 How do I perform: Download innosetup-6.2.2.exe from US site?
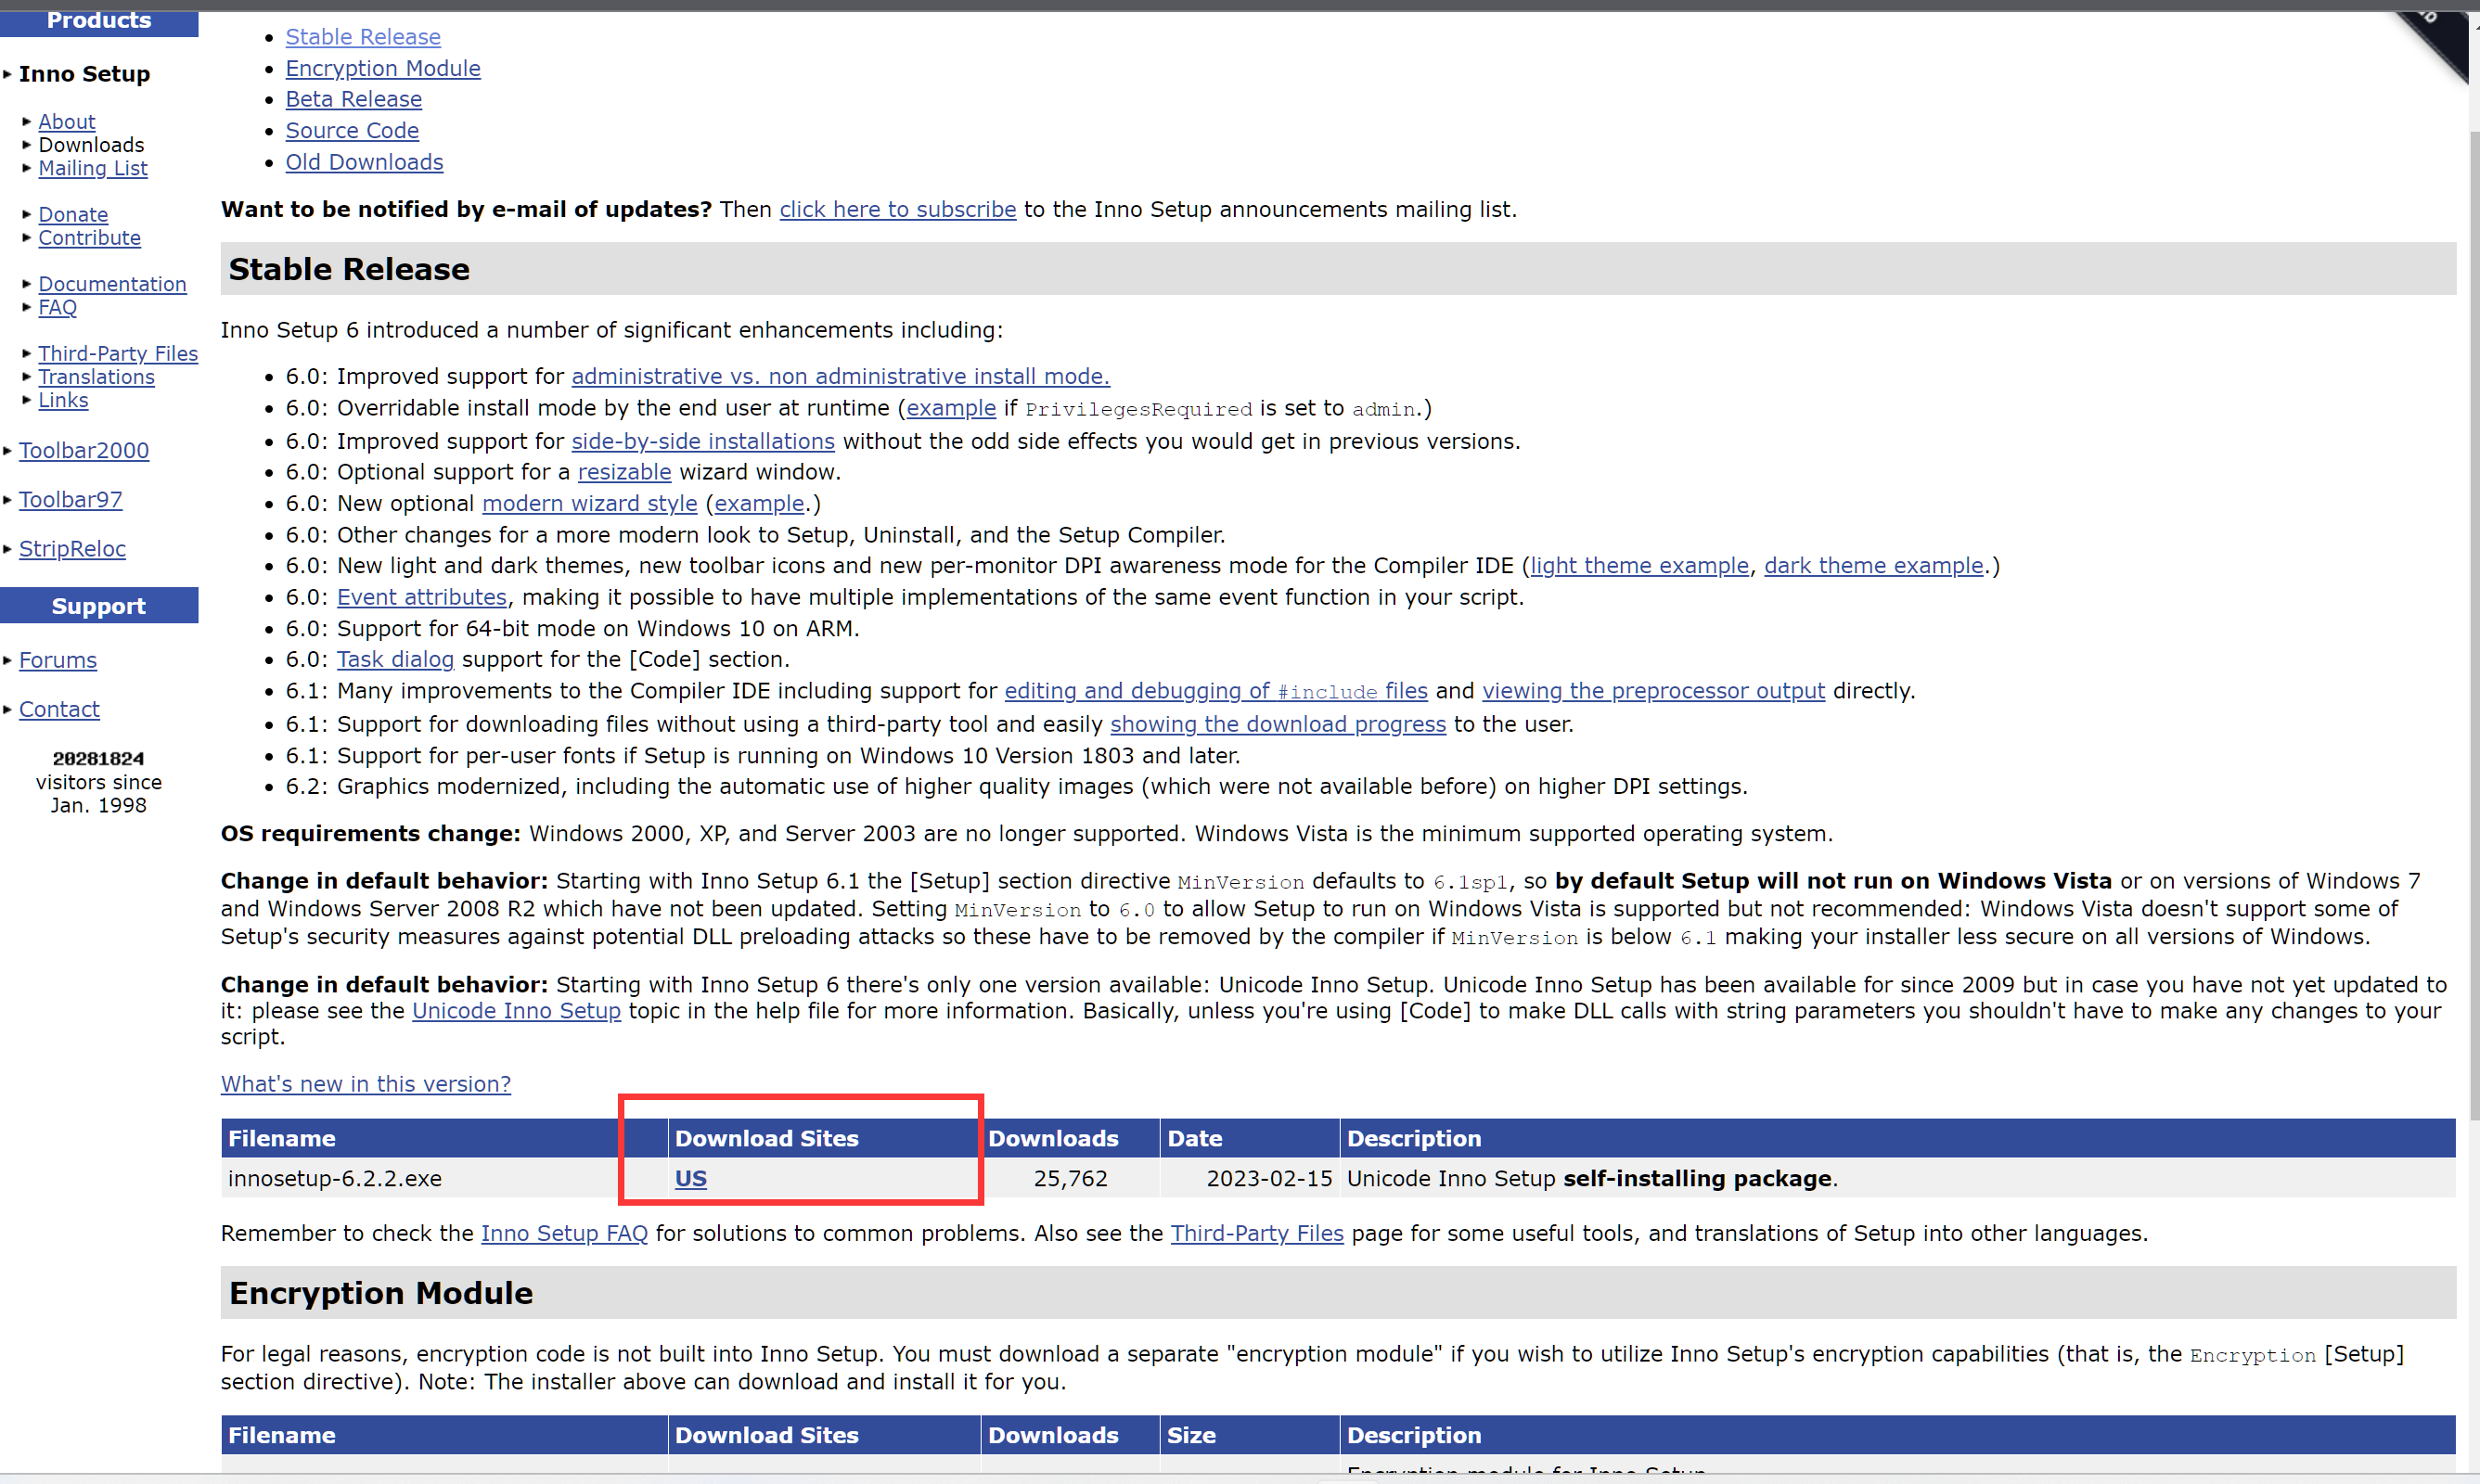coord(691,1178)
